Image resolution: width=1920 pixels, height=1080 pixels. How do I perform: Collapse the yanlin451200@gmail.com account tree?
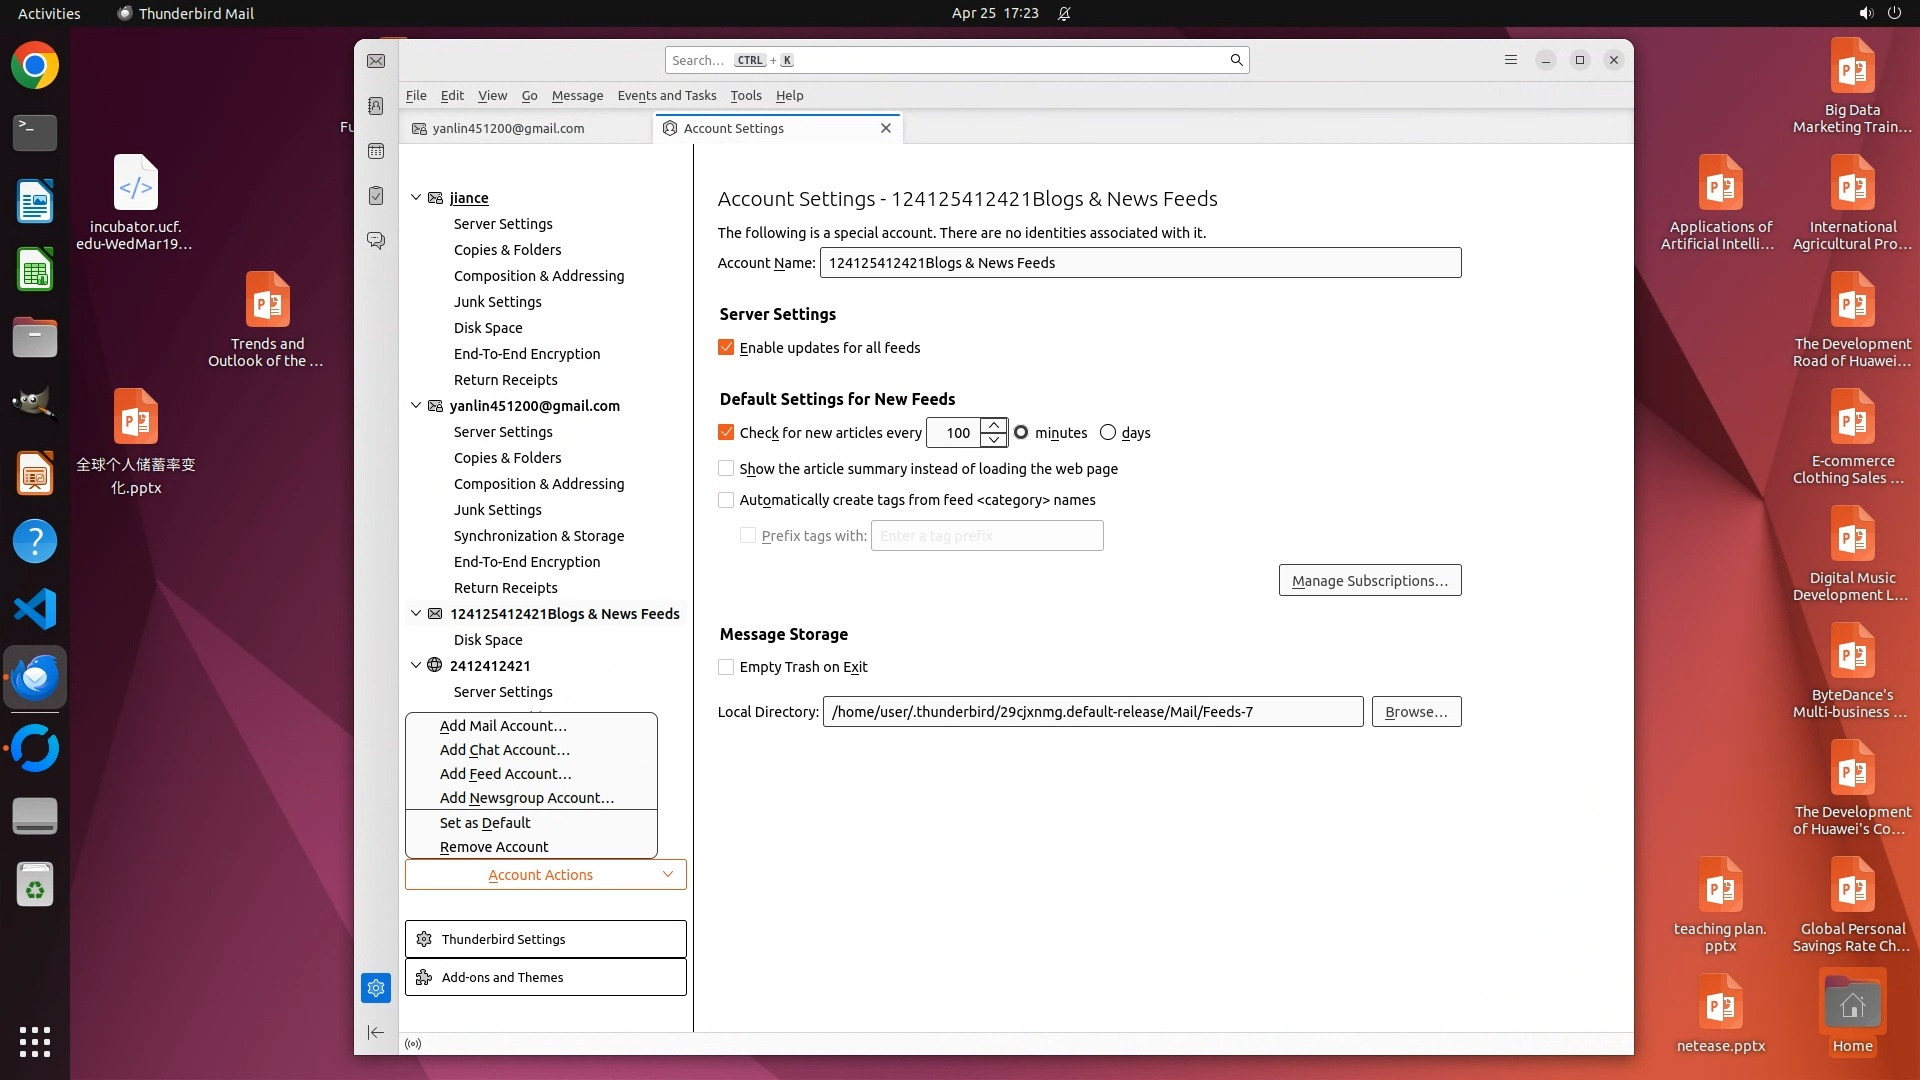point(416,406)
